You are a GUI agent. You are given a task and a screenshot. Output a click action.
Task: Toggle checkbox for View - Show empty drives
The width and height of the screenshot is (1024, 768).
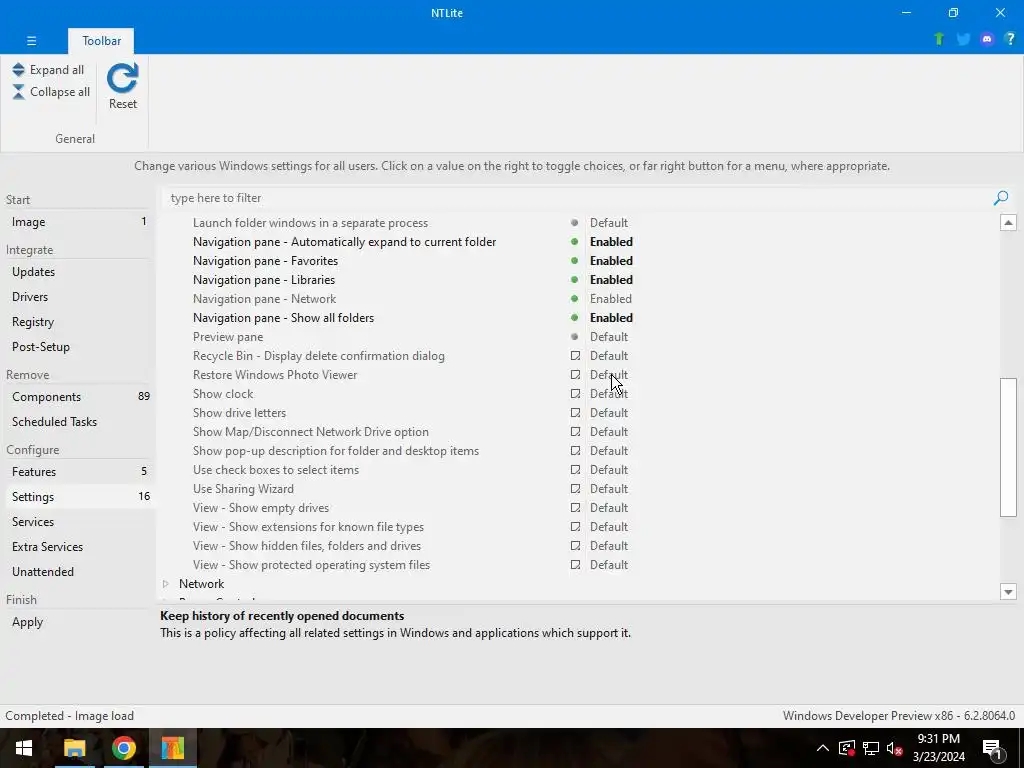point(575,507)
